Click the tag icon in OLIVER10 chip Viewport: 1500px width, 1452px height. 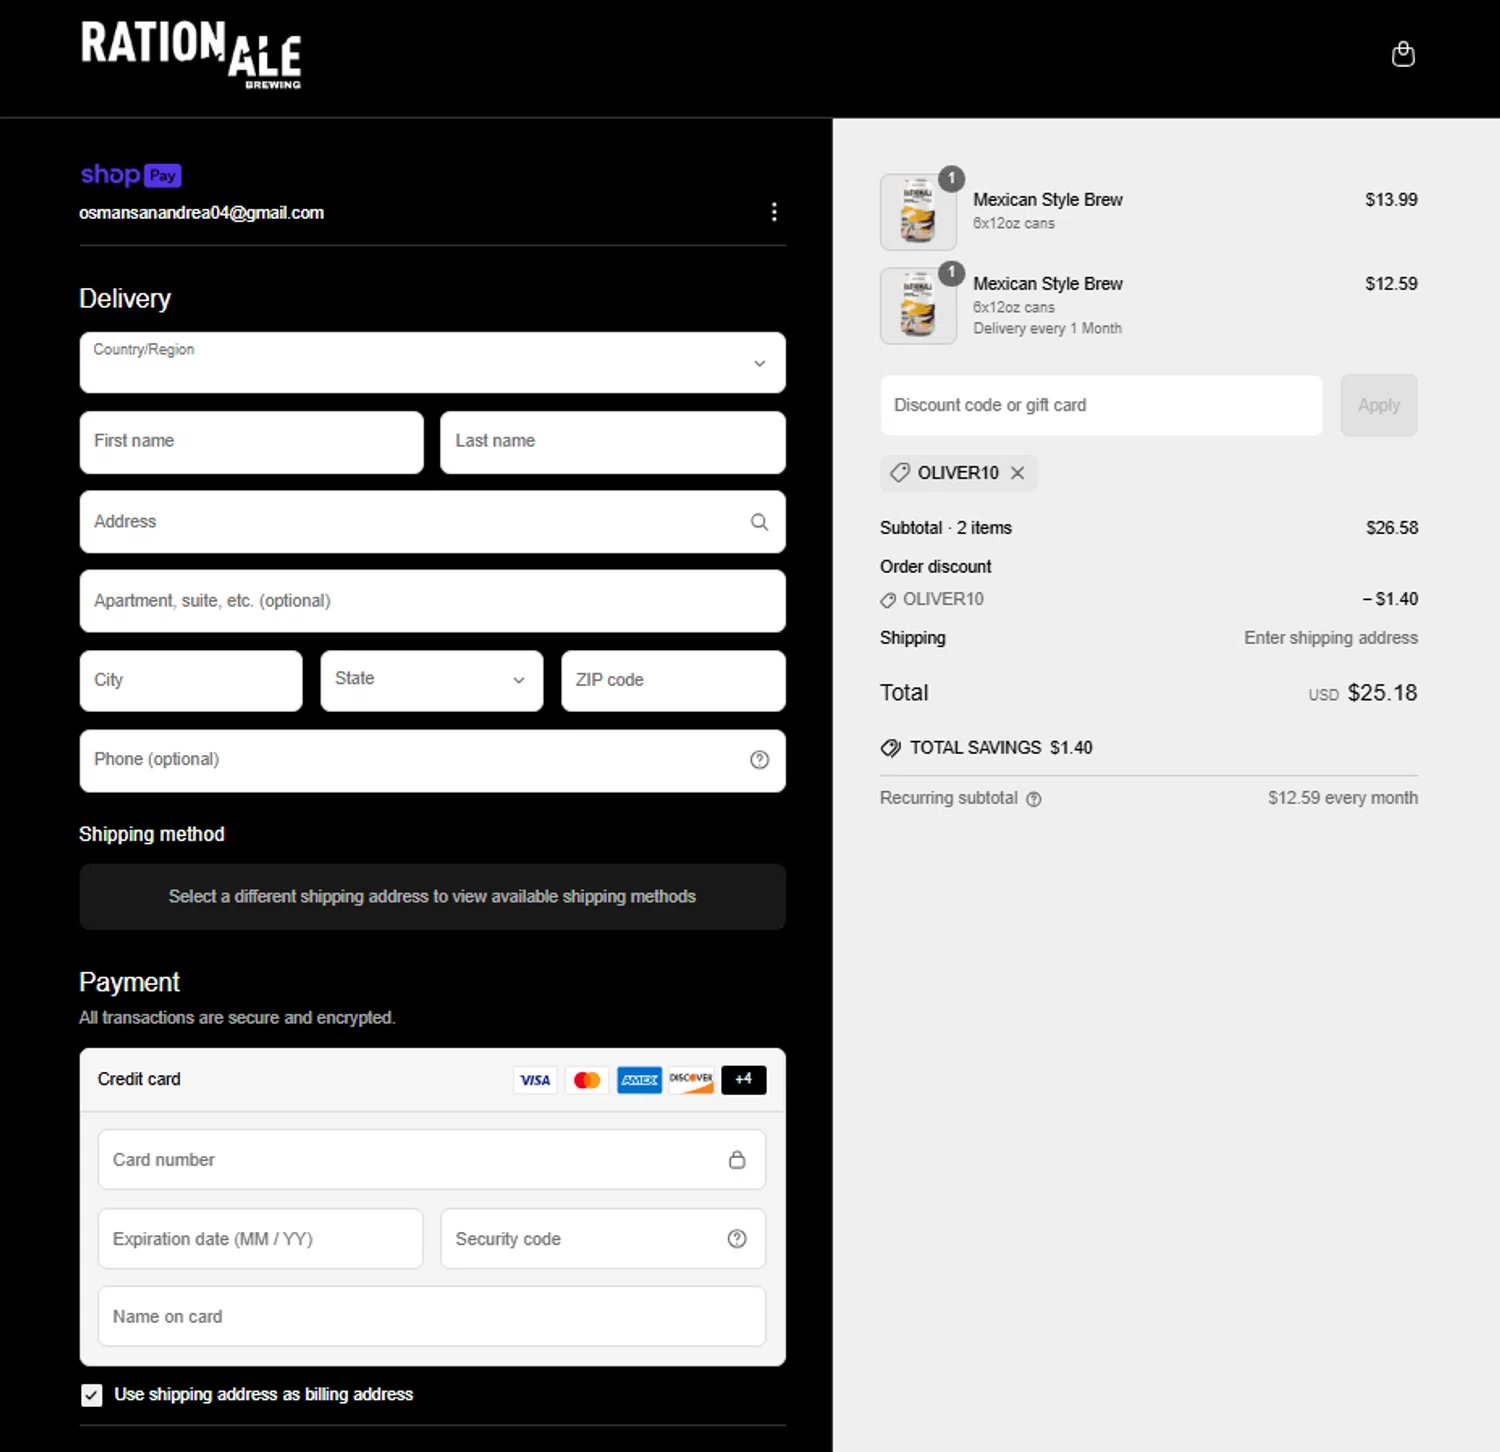pyautogui.click(x=900, y=473)
